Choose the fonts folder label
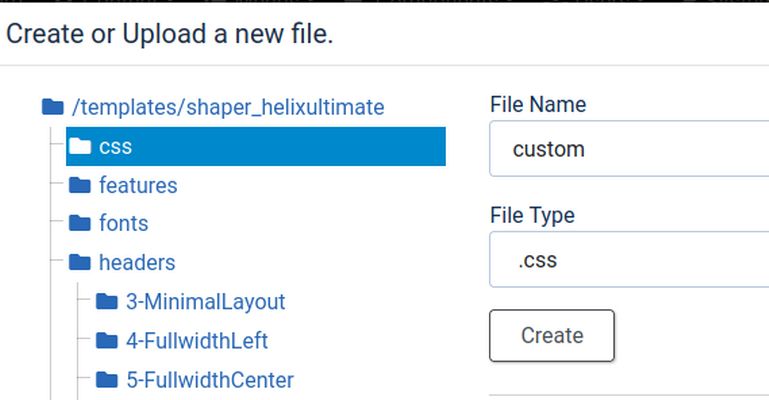Image resolution: width=769 pixels, height=400 pixels. point(123,223)
